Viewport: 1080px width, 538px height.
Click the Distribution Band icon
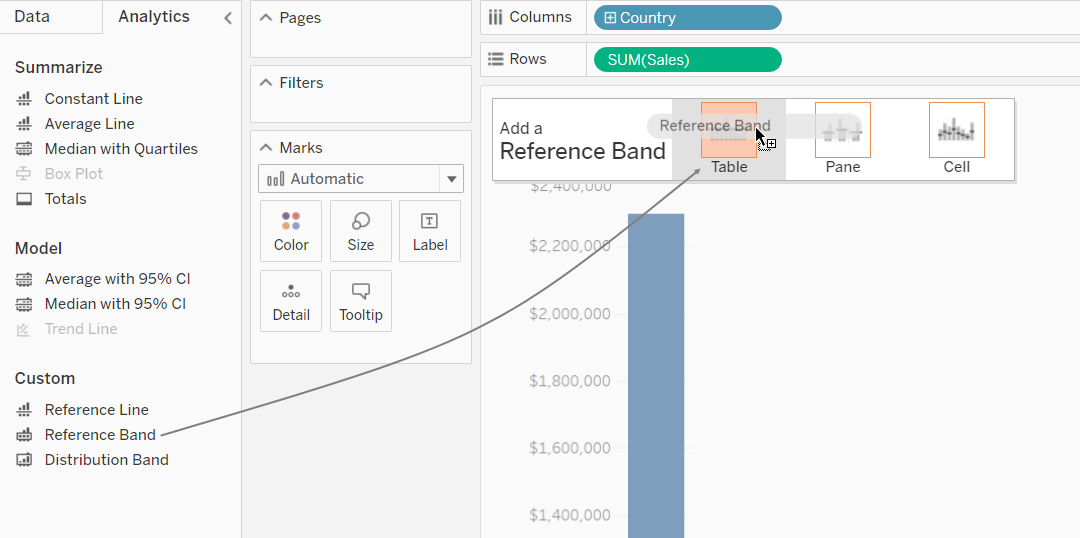click(x=24, y=460)
